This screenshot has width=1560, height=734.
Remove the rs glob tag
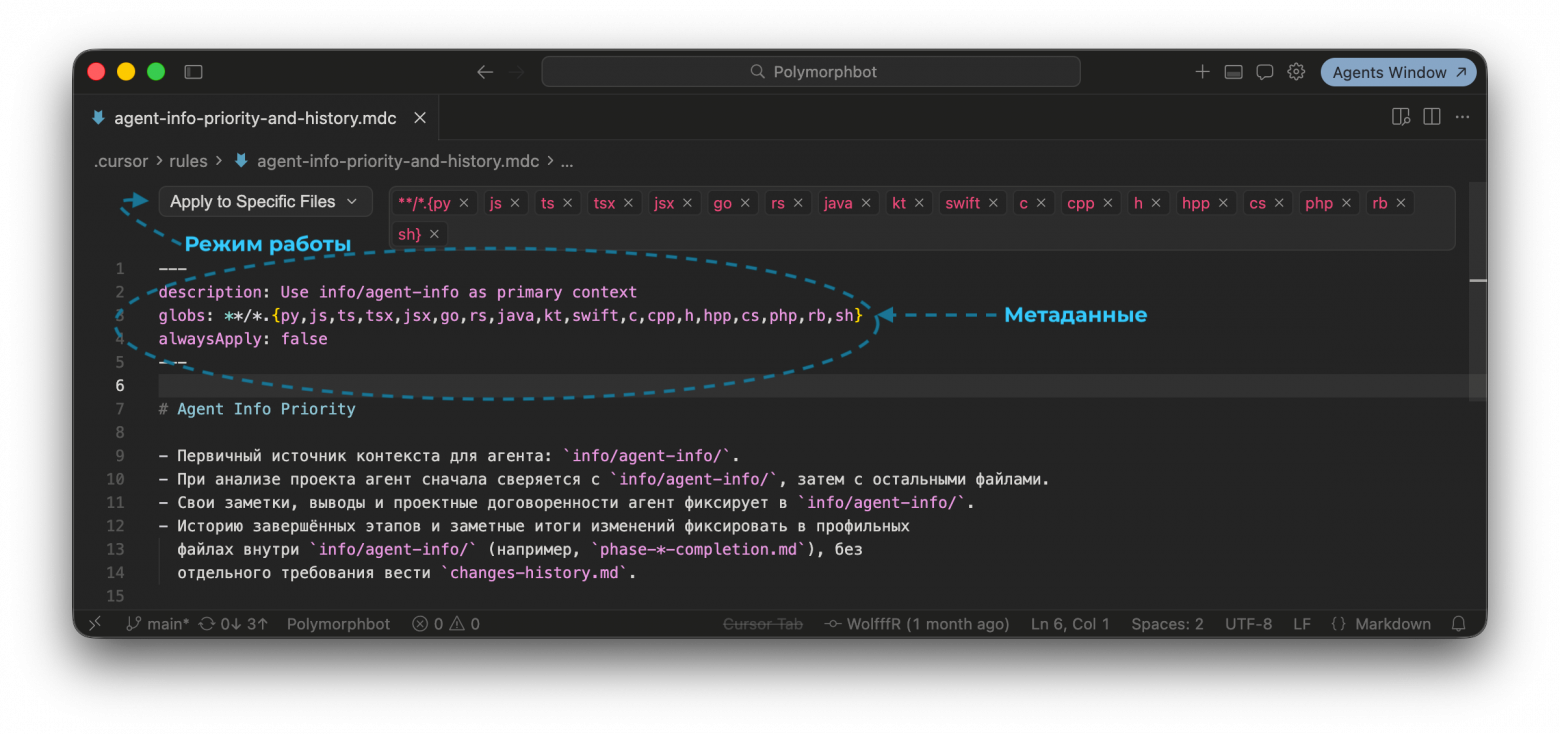pyautogui.click(x=798, y=203)
